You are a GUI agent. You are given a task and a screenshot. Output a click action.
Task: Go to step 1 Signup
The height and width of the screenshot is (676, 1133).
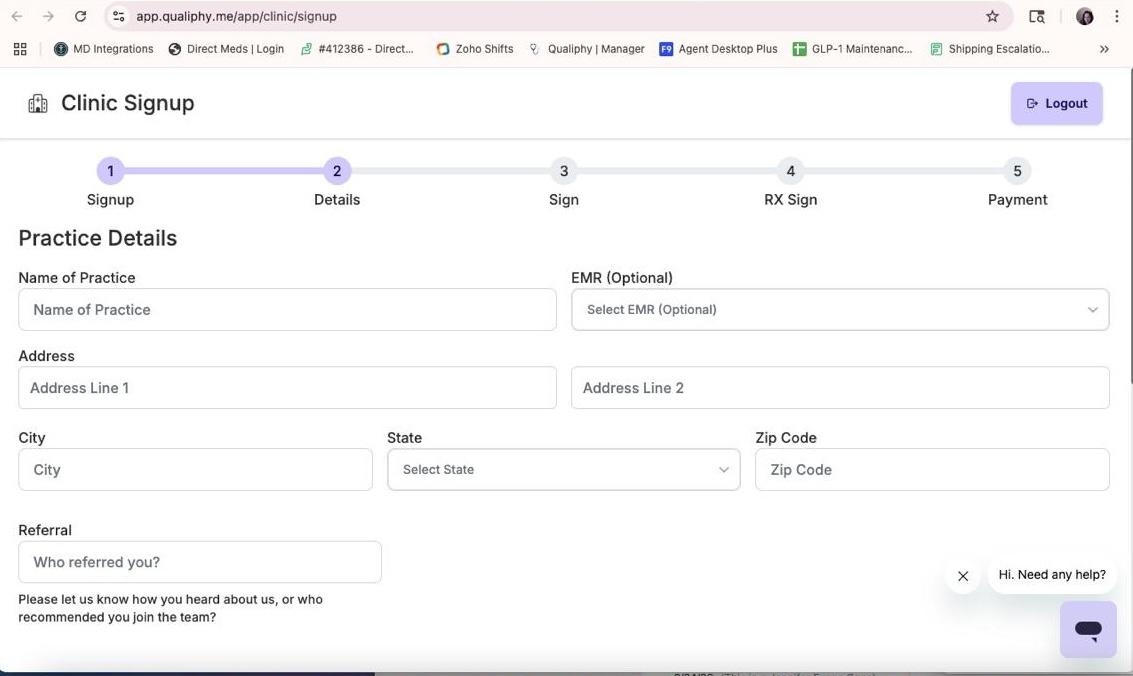(110, 171)
